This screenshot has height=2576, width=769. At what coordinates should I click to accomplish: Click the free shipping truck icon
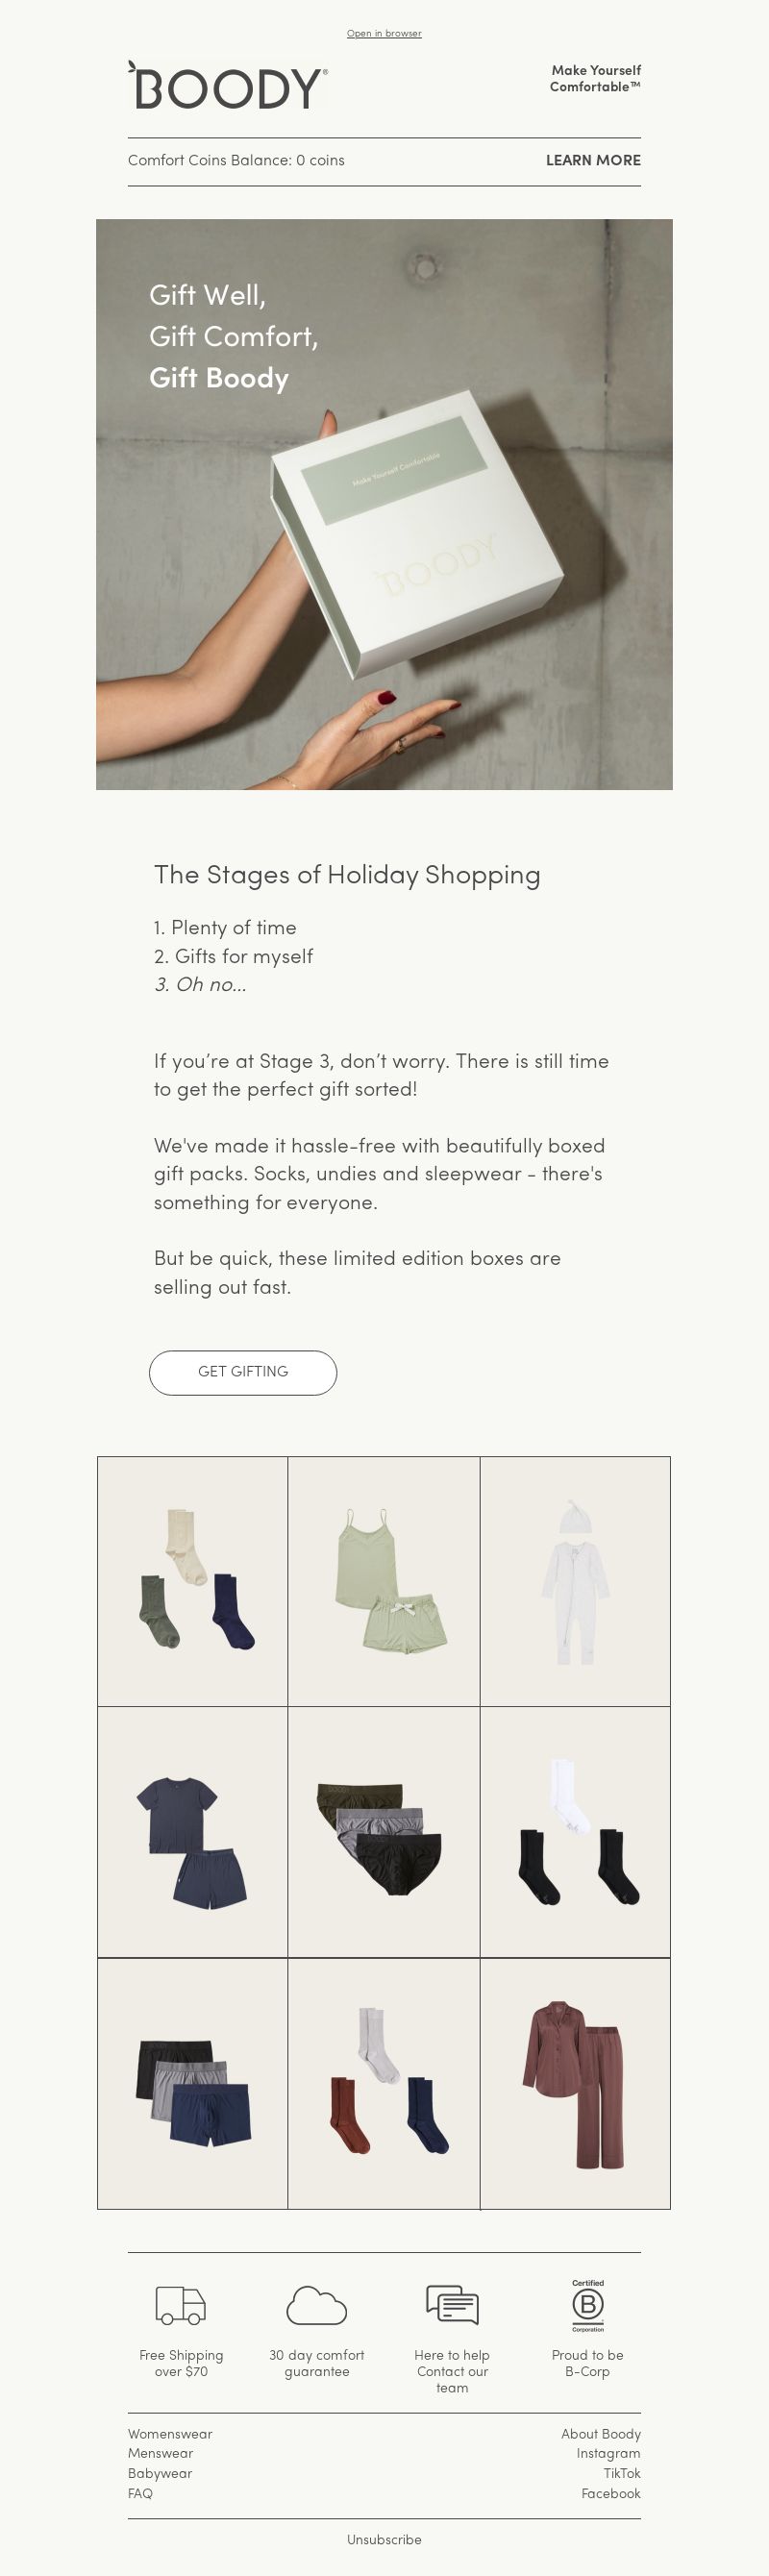click(181, 2305)
